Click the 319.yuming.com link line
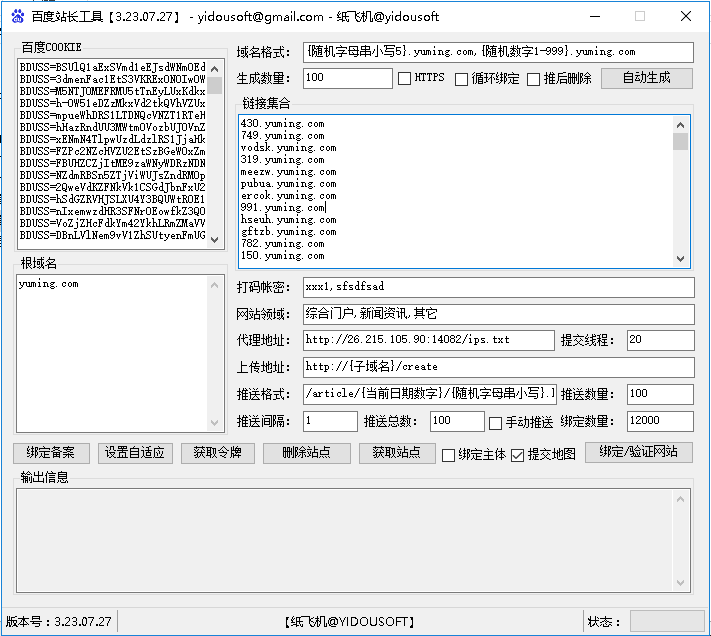 282,160
